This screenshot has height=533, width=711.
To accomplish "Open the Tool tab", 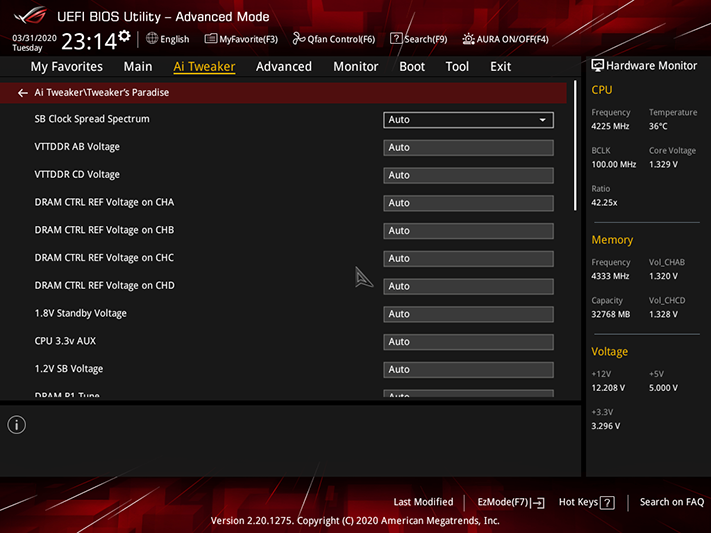I will coord(457,67).
